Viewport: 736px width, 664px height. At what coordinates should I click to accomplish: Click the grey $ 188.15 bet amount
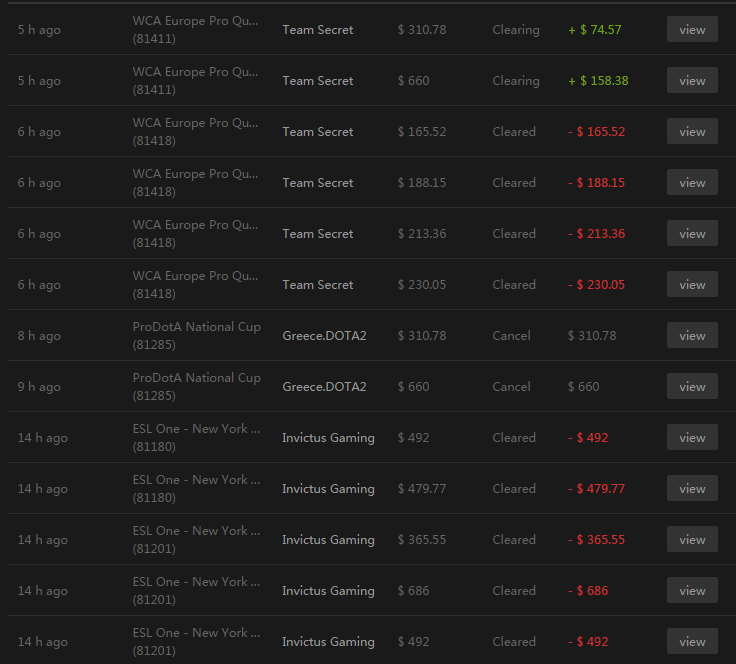pyautogui.click(x=422, y=183)
